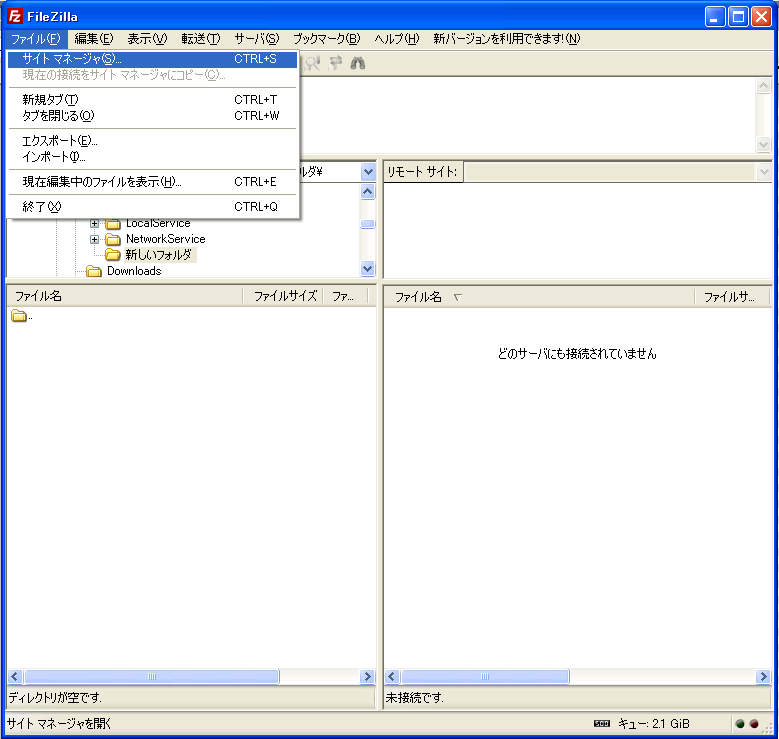The image size is (779, 739).
Task: Click the window resize grip in status bar corner
Action: click(x=768, y=728)
